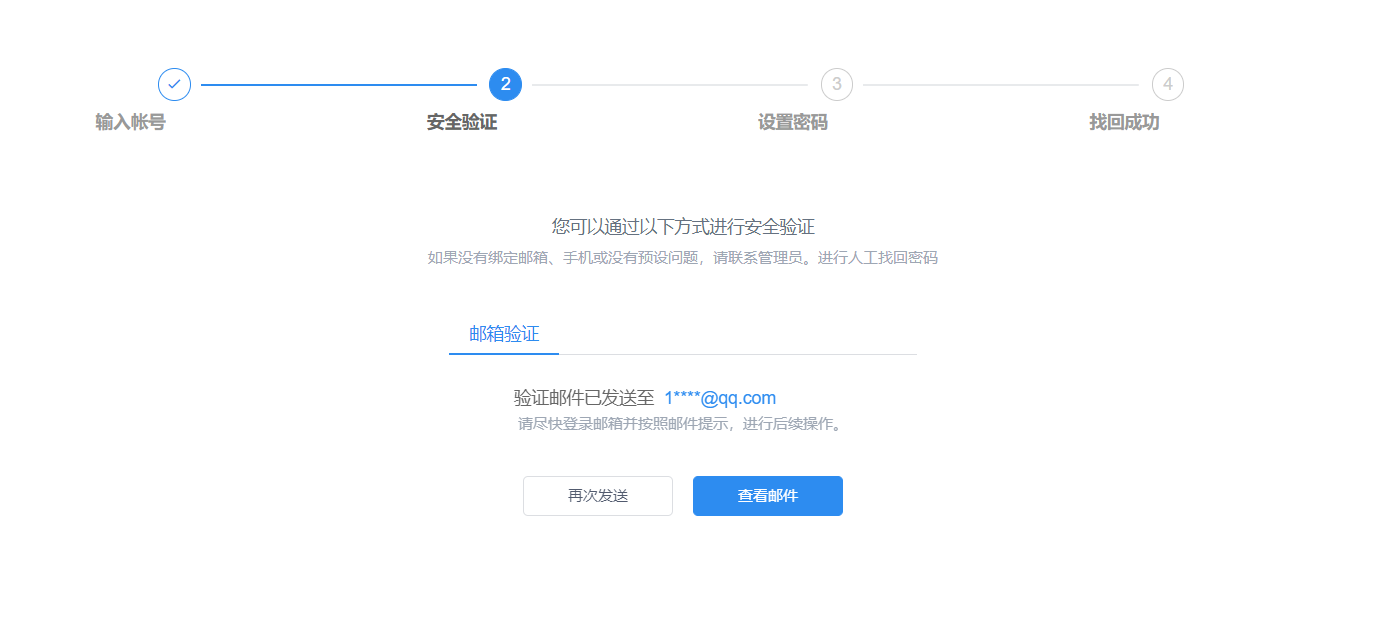Click the step 3 circle indicator
The width and height of the screenshot is (1387, 630).
pyautogui.click(x=836, y=84)
